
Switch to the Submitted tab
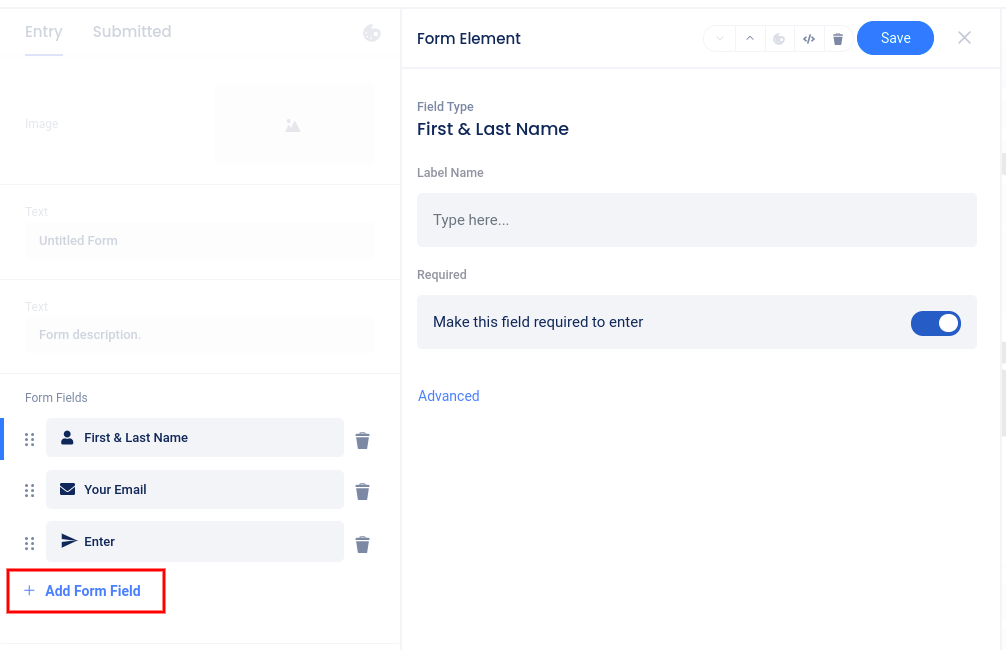(x=132, y=32)
